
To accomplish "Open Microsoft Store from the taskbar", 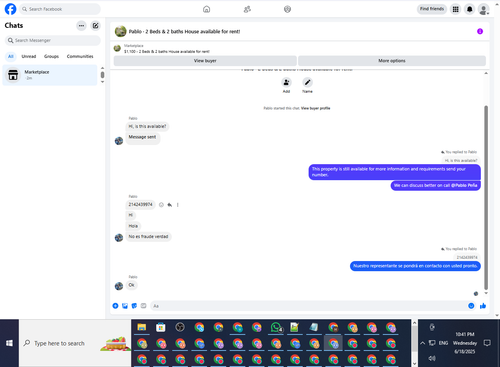I will (161, 327).
